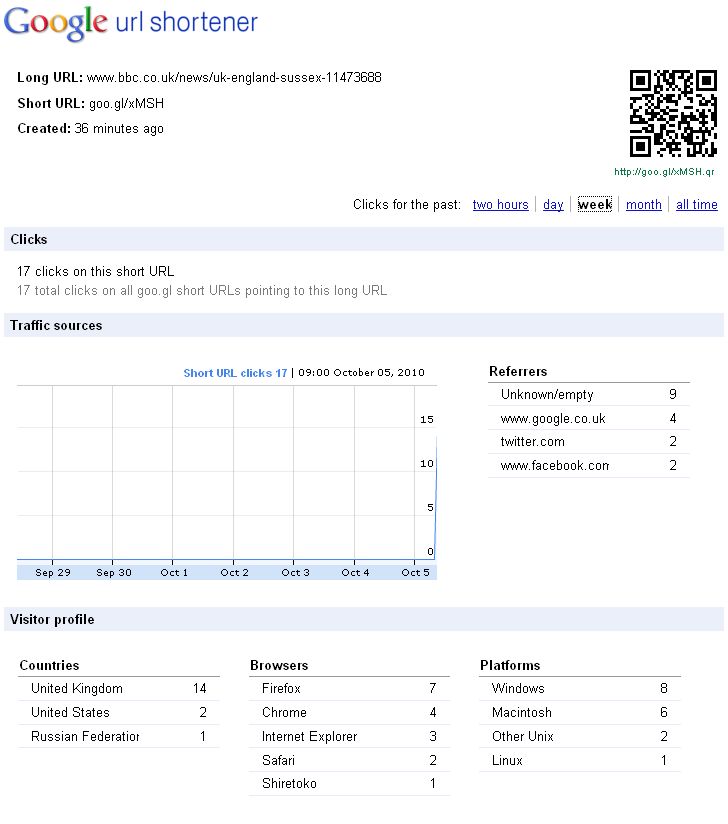The image size is (728, 824).
Task: Click the Platforms table heading
Action: [510, 665]
